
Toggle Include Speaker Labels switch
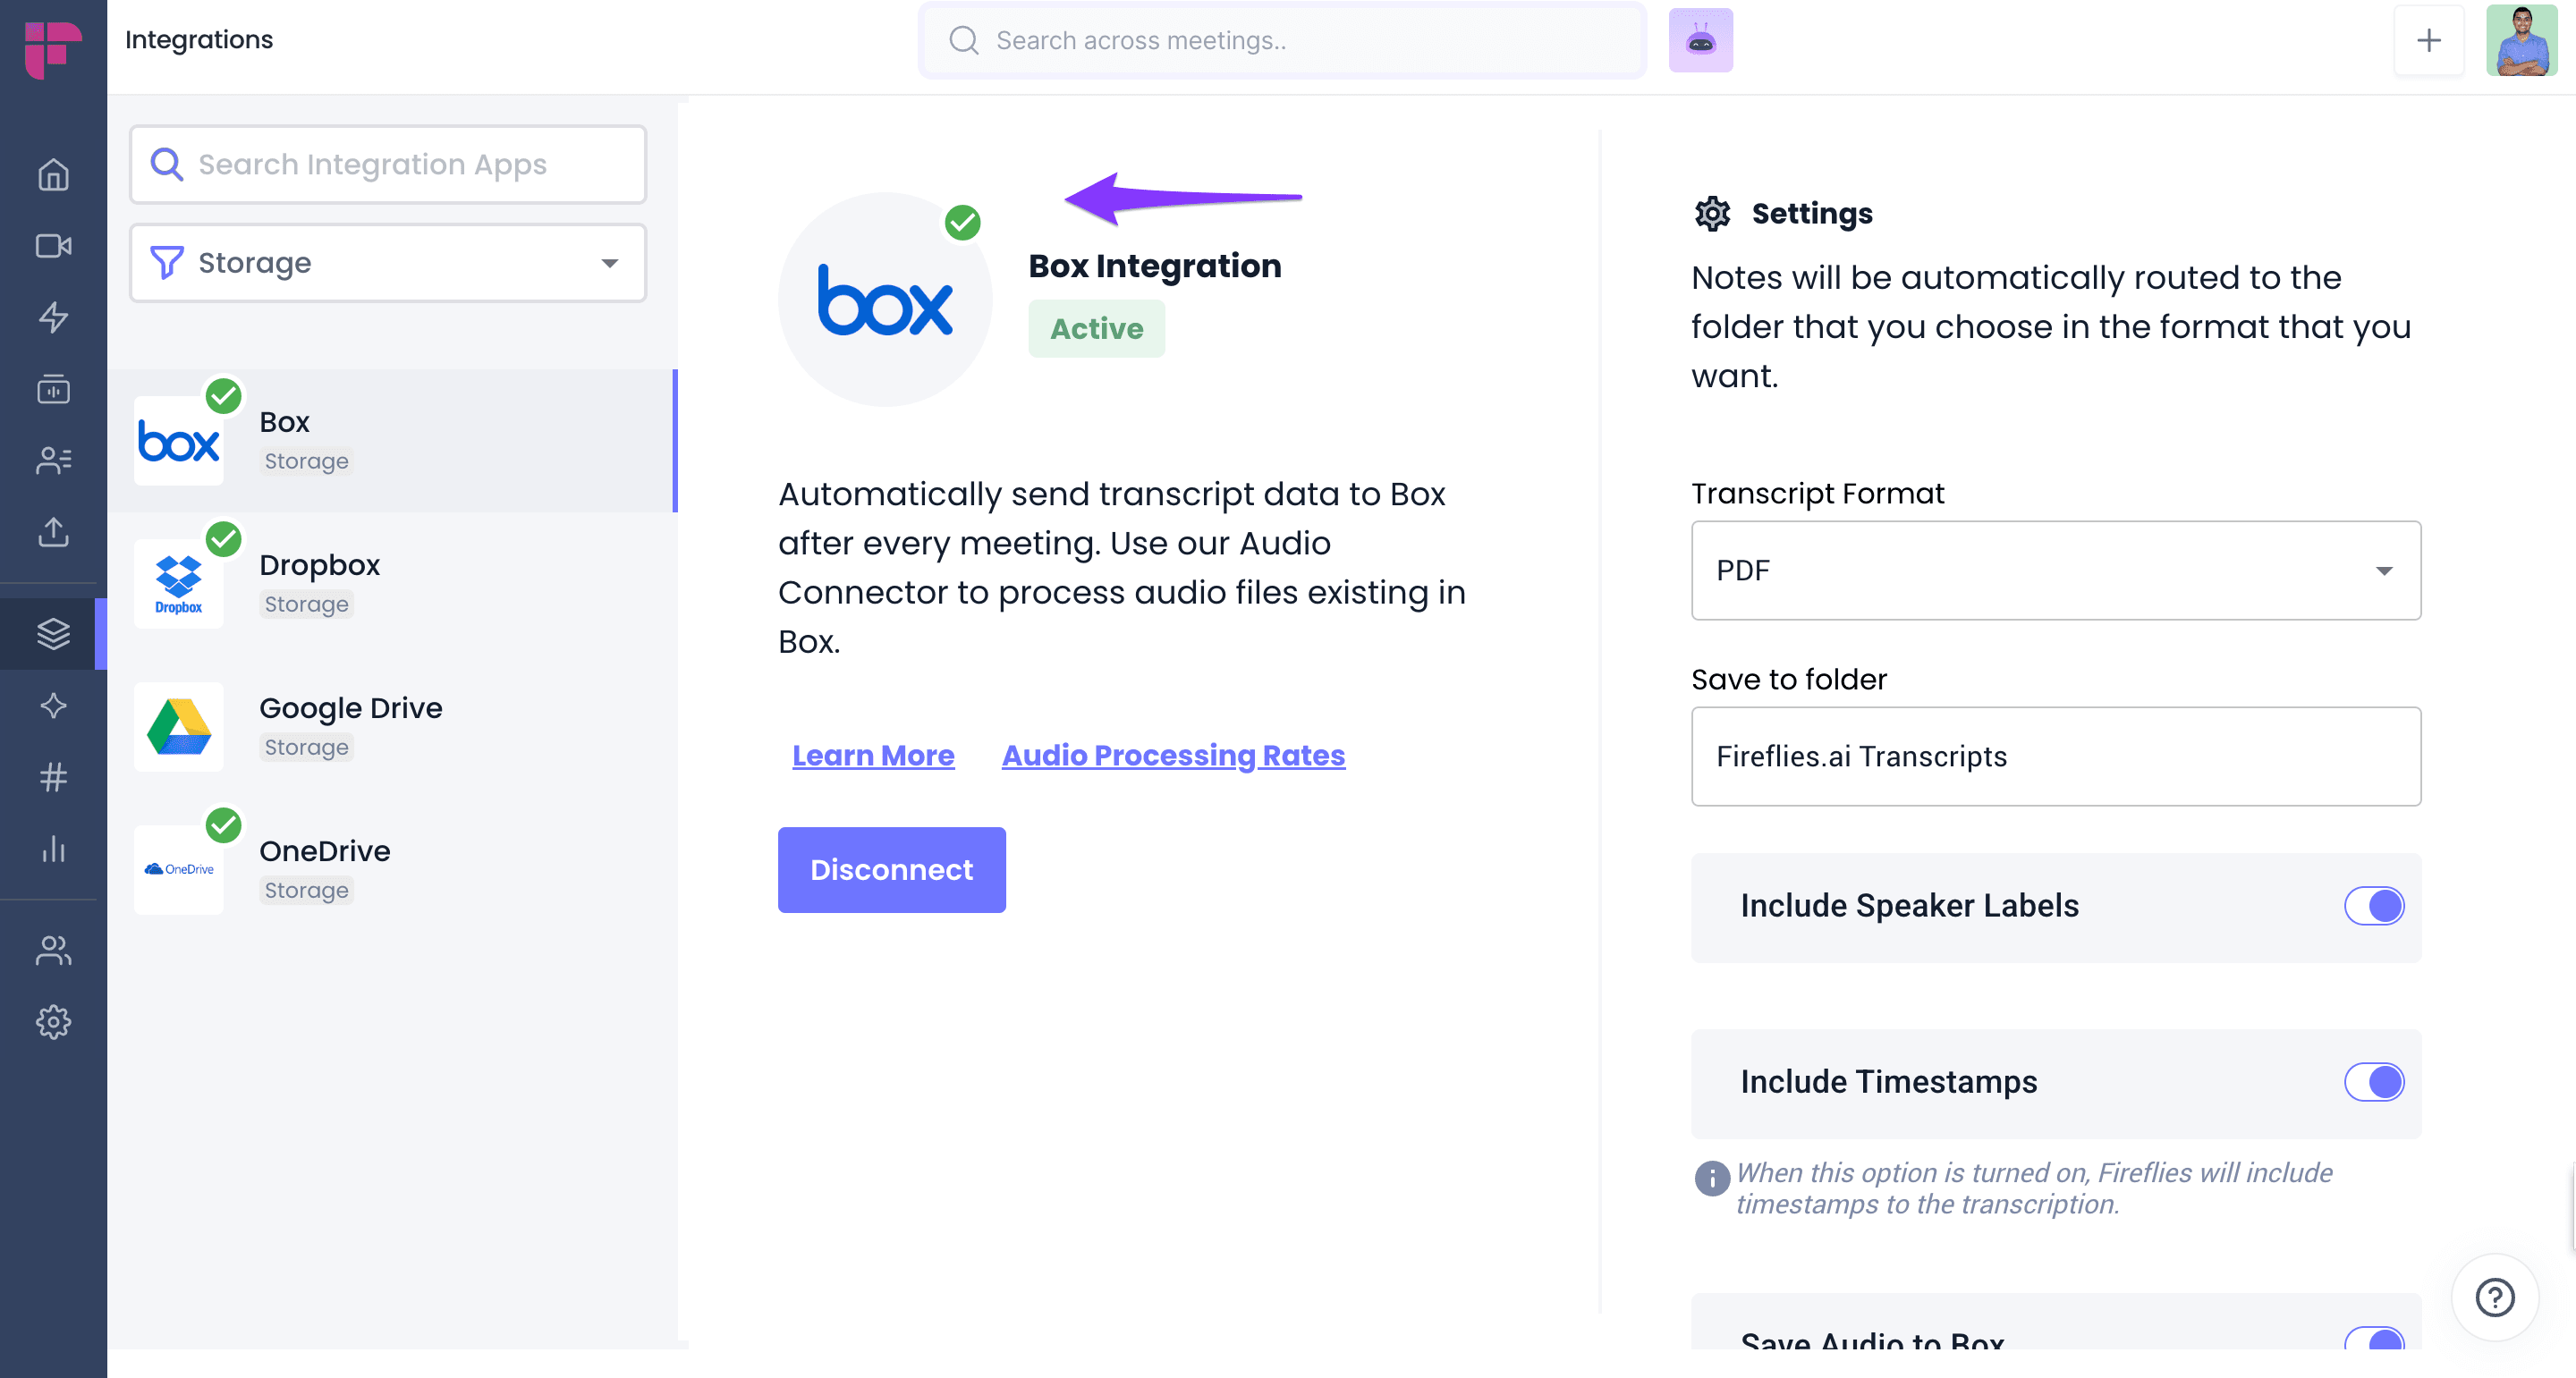click(2374, 906)
